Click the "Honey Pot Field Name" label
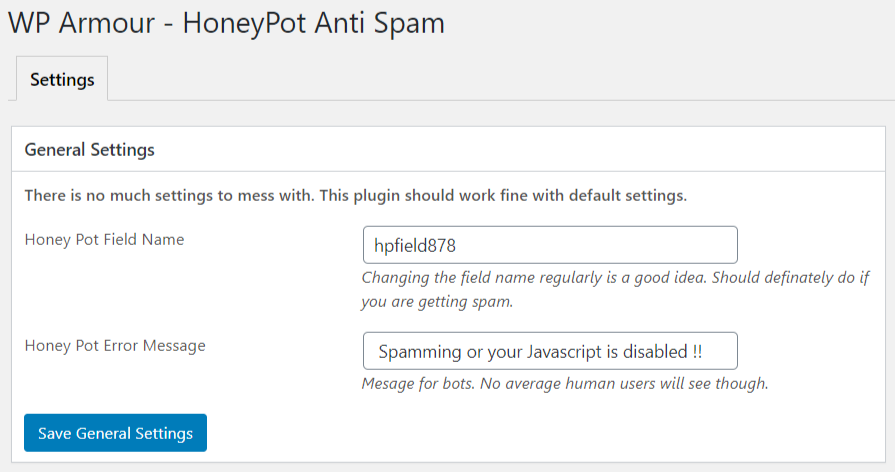The height and width of the screenshot is (472, 895). [x=104, y=239]
